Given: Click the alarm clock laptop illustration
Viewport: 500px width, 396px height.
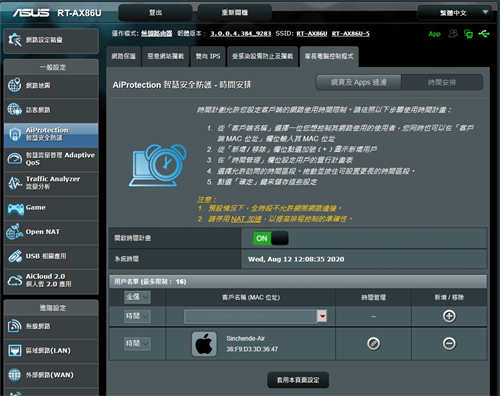Looking at the screenshot, I should point(158,166).
